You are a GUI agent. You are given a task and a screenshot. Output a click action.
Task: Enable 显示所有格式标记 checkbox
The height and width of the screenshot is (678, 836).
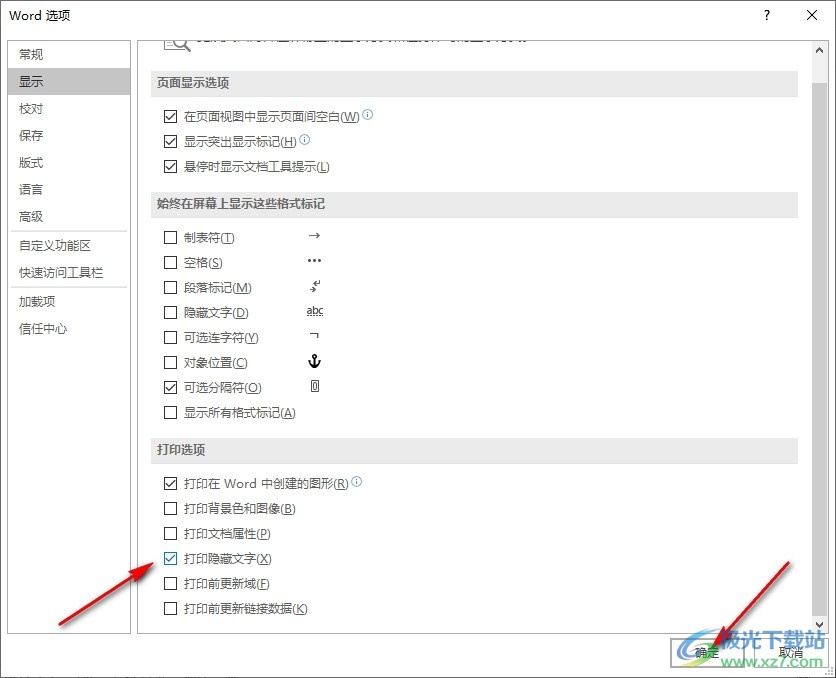point(170,413)
